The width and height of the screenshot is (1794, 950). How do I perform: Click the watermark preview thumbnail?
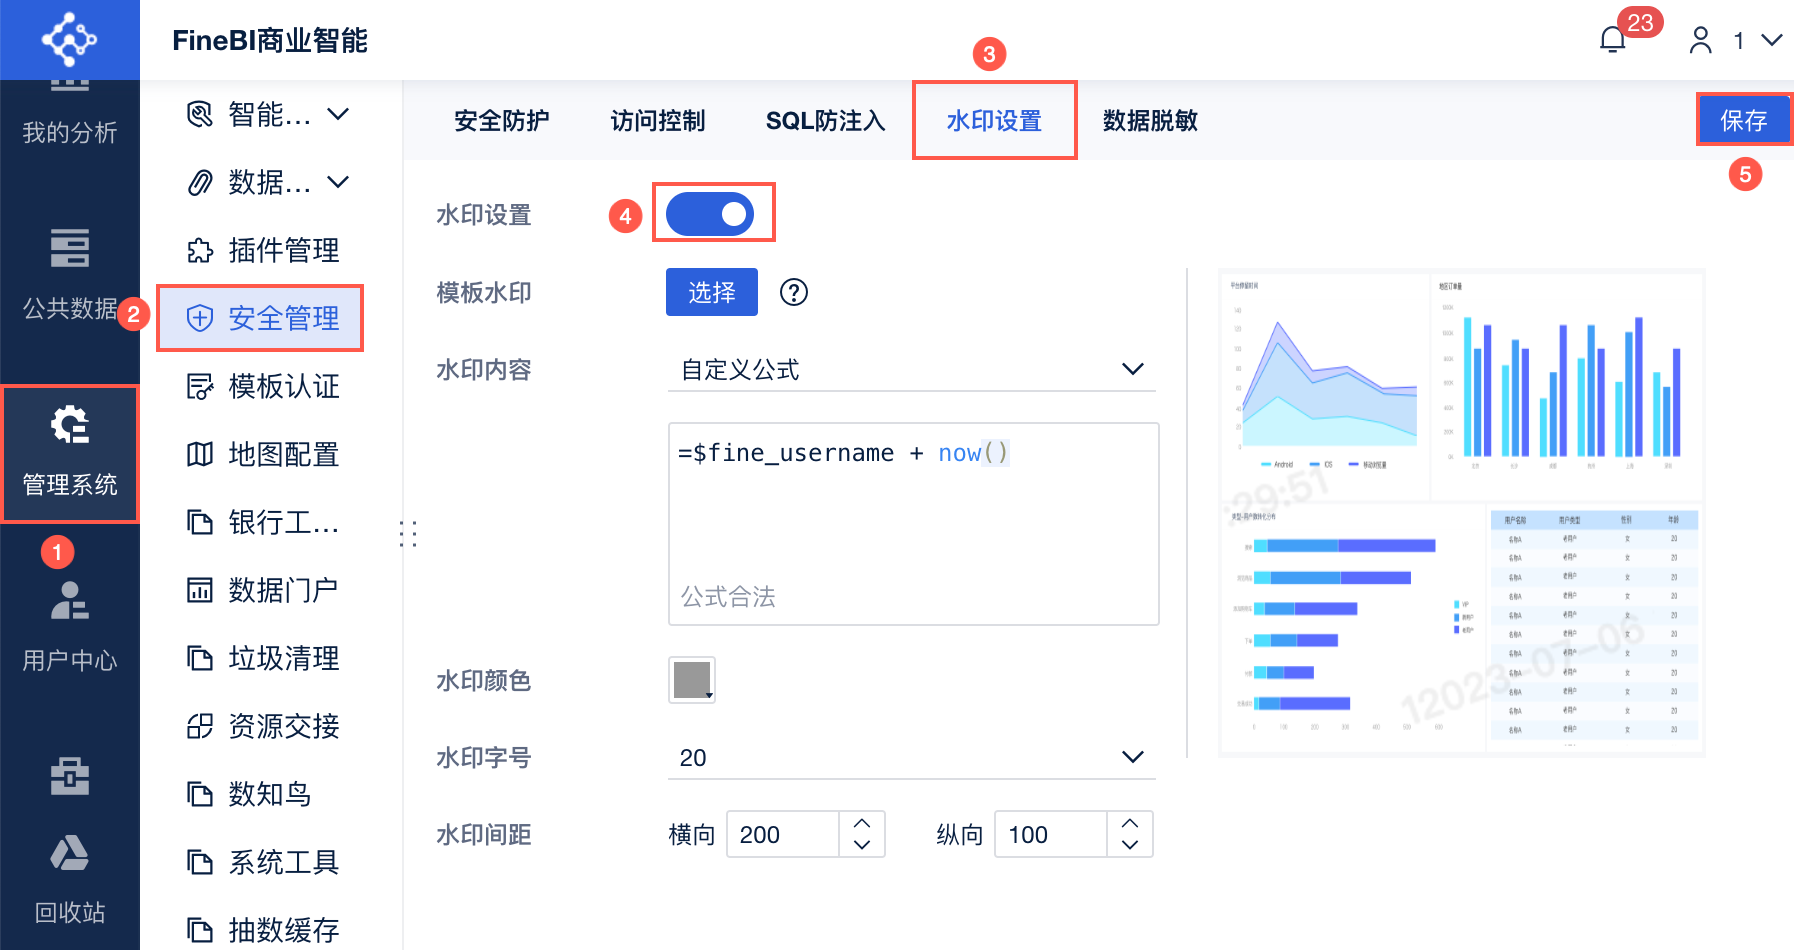tap(1461, 512)
